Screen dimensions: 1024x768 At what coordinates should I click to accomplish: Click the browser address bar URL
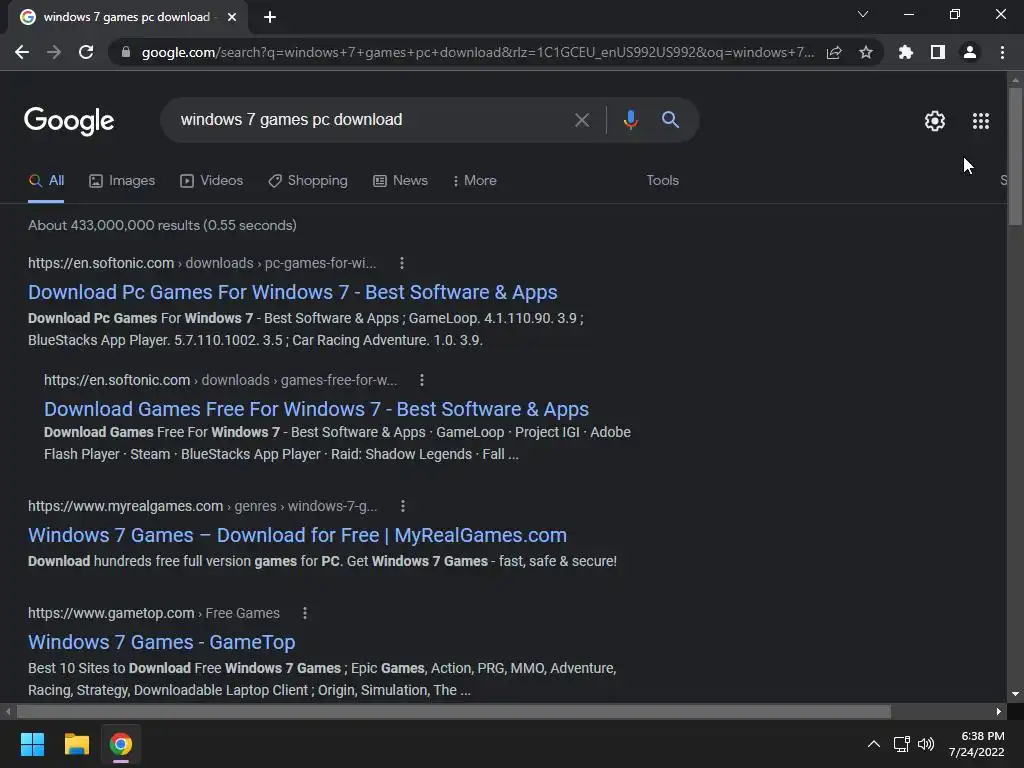[x=478, y=52]
